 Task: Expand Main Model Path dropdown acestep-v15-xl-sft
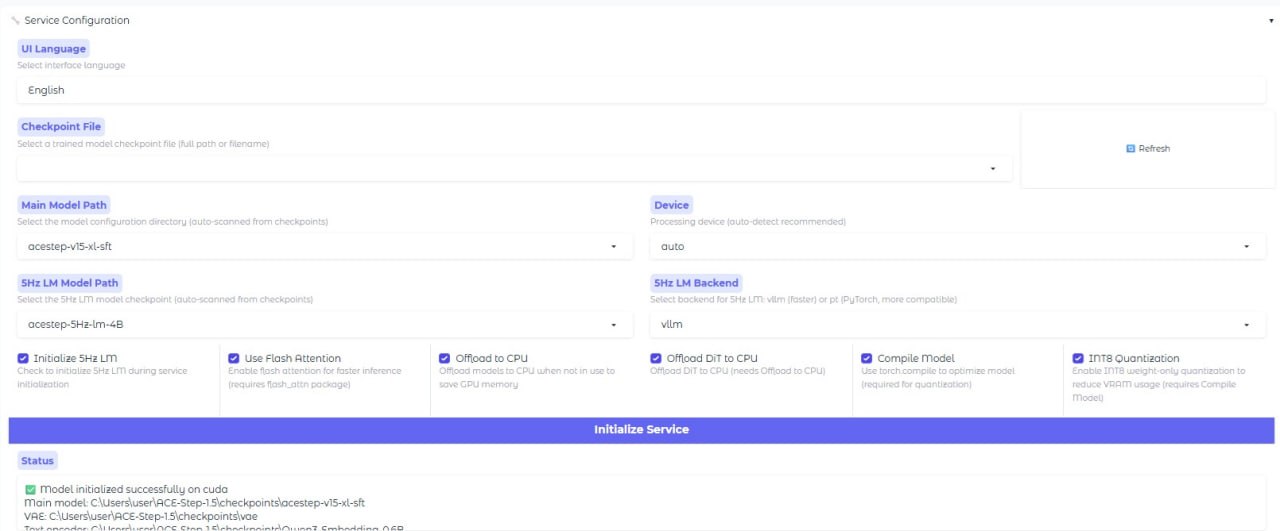pyautogui.click(x=325, y=246)
